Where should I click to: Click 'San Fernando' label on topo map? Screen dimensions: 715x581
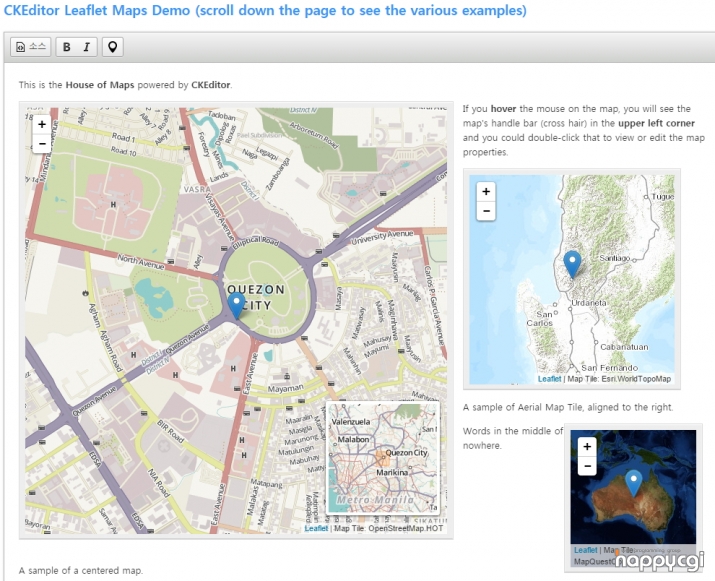click(x=609, y=368)
